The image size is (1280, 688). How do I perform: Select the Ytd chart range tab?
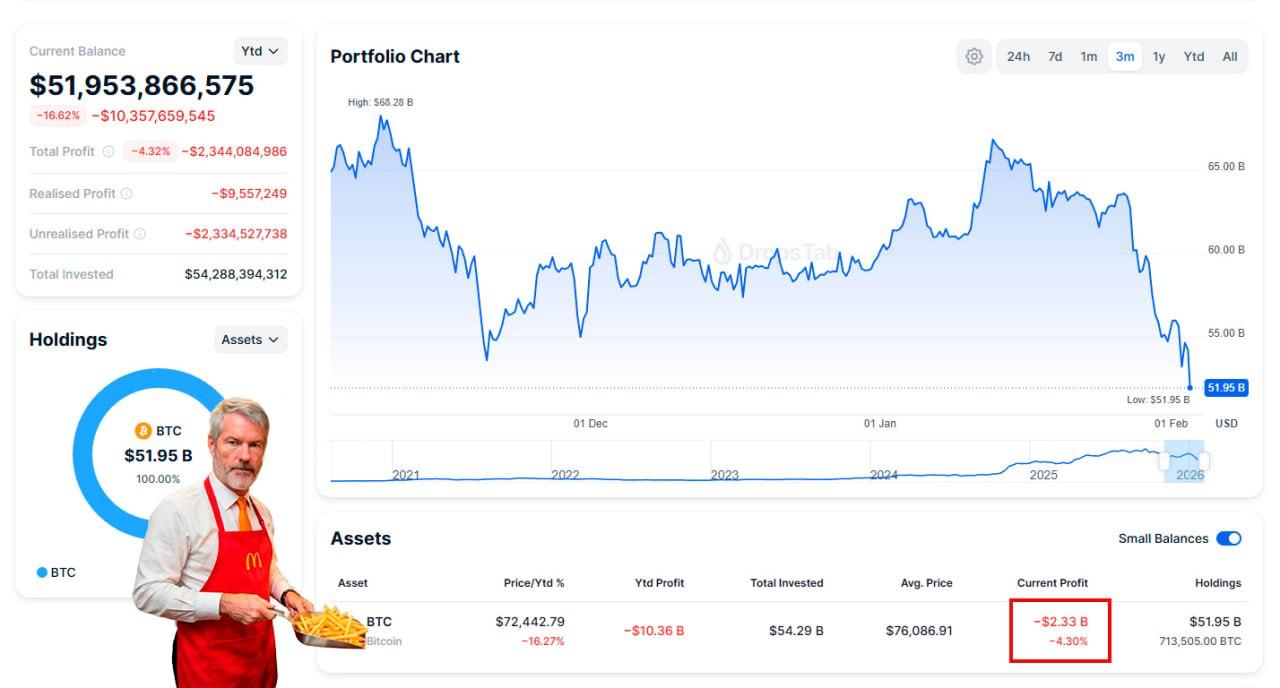pos(1194,57)
